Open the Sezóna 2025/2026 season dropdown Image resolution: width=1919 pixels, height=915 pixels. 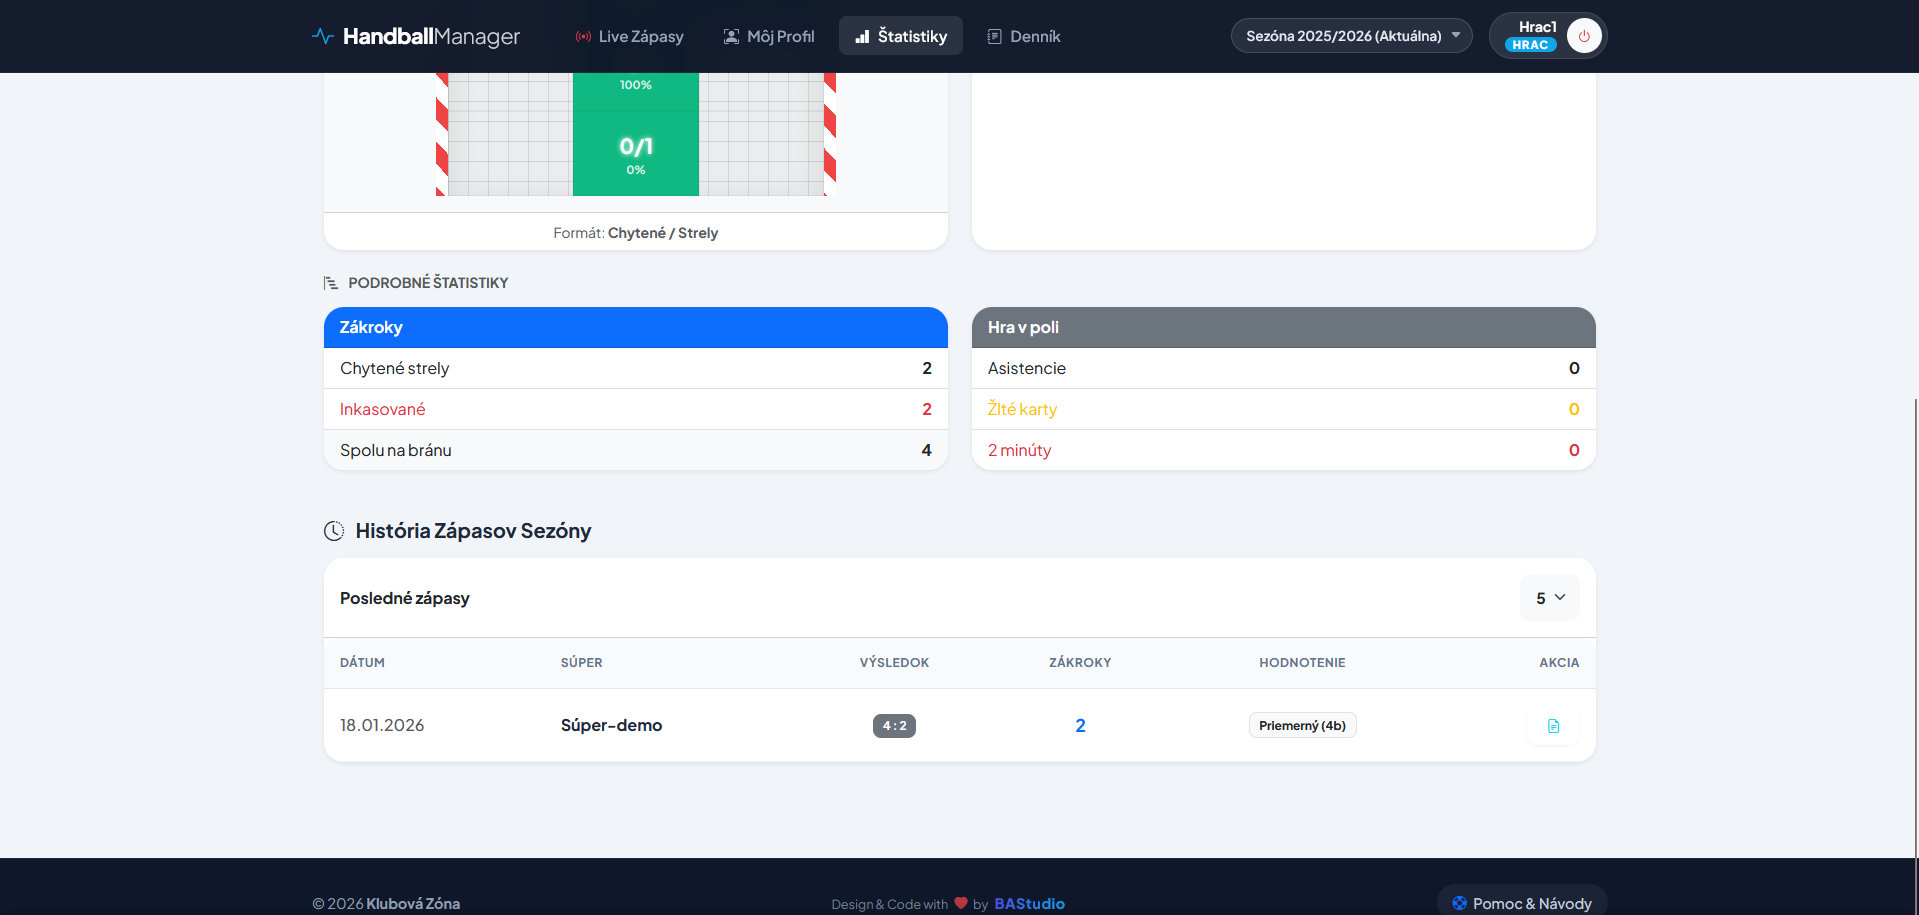[1351, 36]
